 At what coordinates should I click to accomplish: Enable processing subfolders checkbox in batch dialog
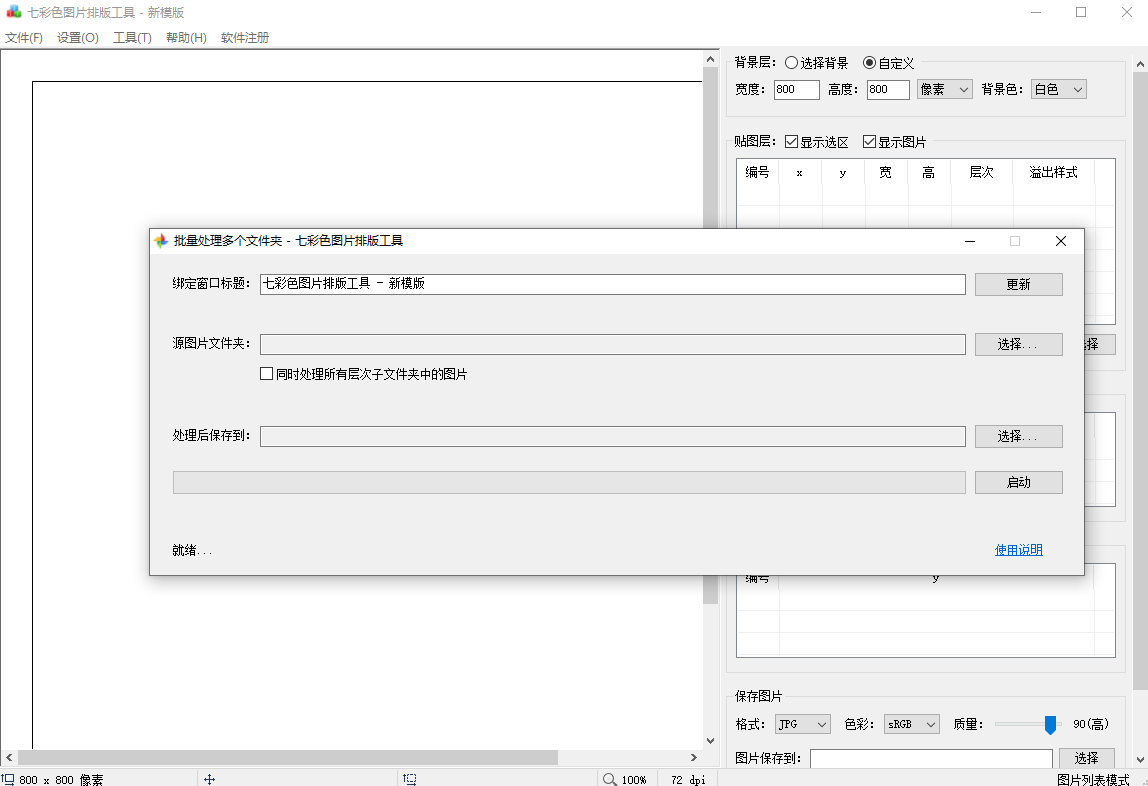coord(266,373)
